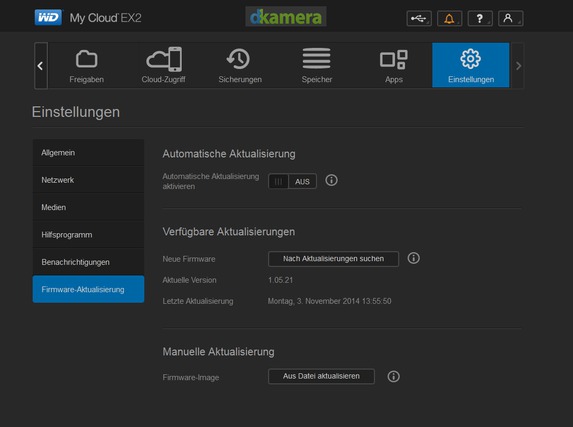
Task: Open Benachrichtigungen settings in sidebar
Action: (88, 262)
